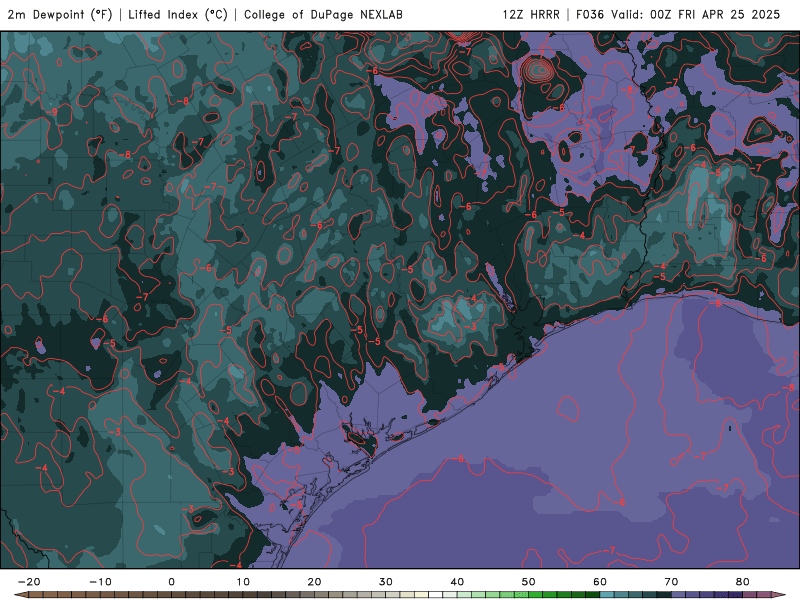The width and height of the screenshot is (800, 600).
Task: Click the 60 label on the color scale
Action: (x=600, y=582)
